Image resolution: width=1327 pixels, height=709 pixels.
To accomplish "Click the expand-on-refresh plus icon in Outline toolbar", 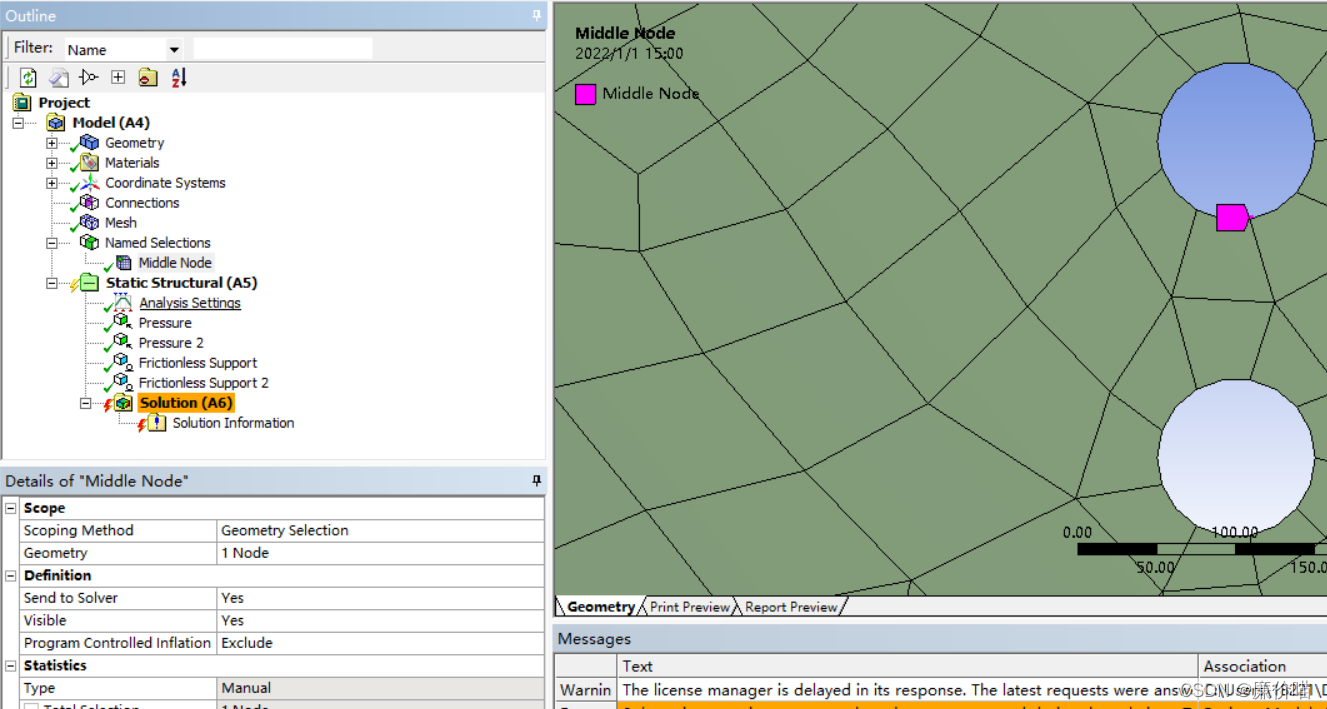I will 118,77.
